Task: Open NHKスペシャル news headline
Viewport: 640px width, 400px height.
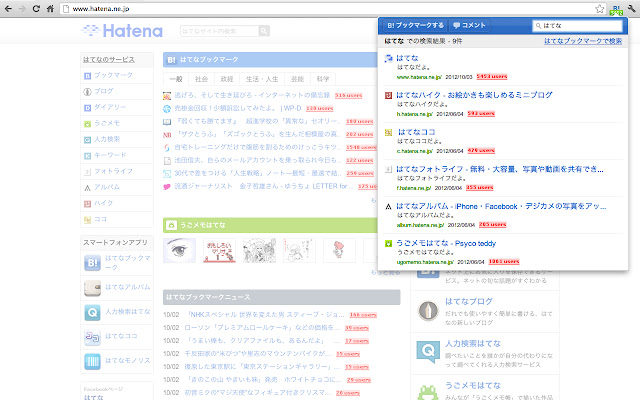Action: point(266,315)
